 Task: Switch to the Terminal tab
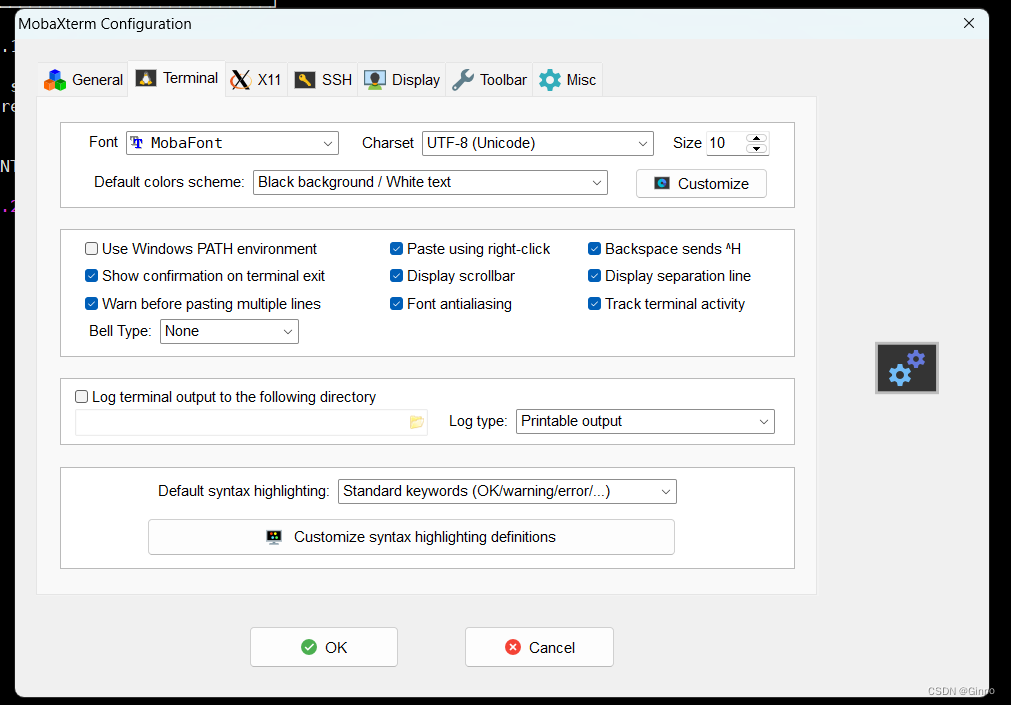click(177, 79)
